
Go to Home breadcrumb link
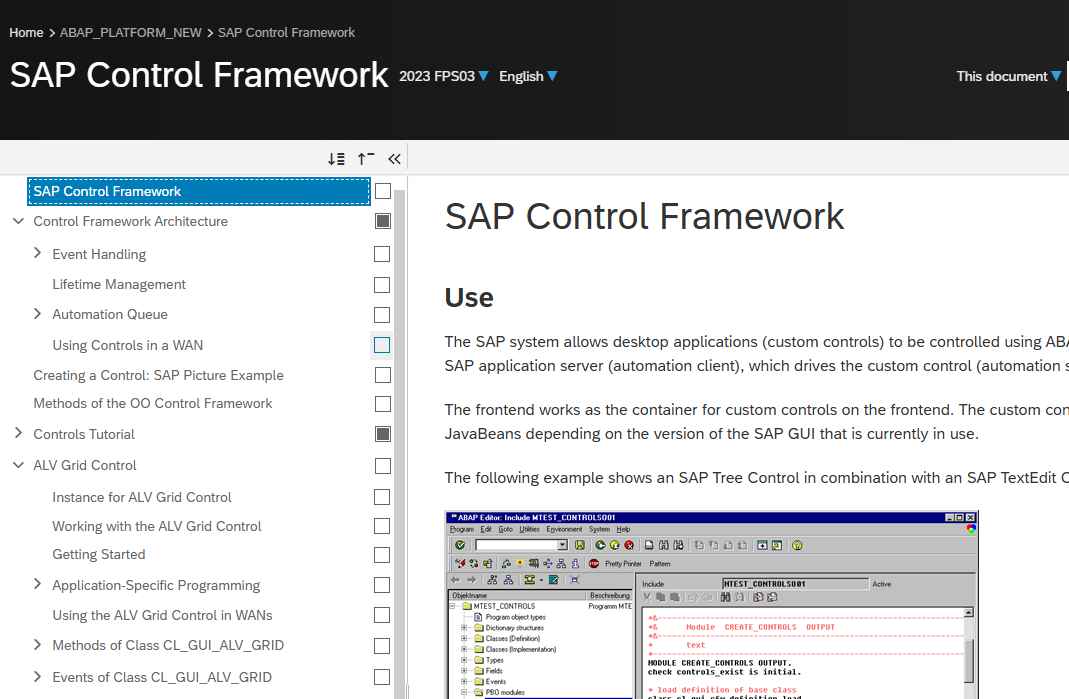[x=26, y=33]
